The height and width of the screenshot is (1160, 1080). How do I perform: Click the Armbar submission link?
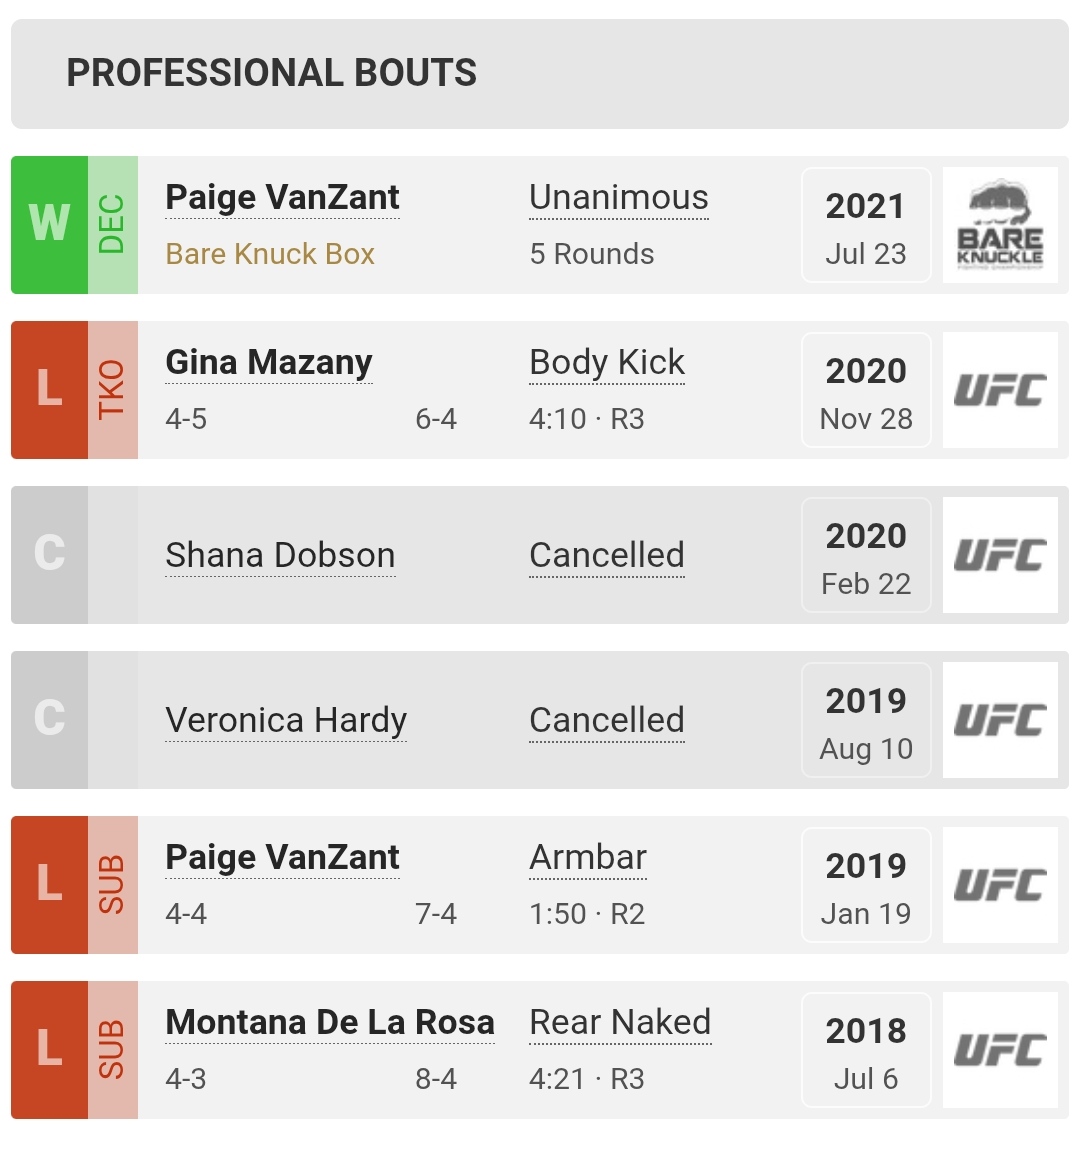(x=588, y=857)
